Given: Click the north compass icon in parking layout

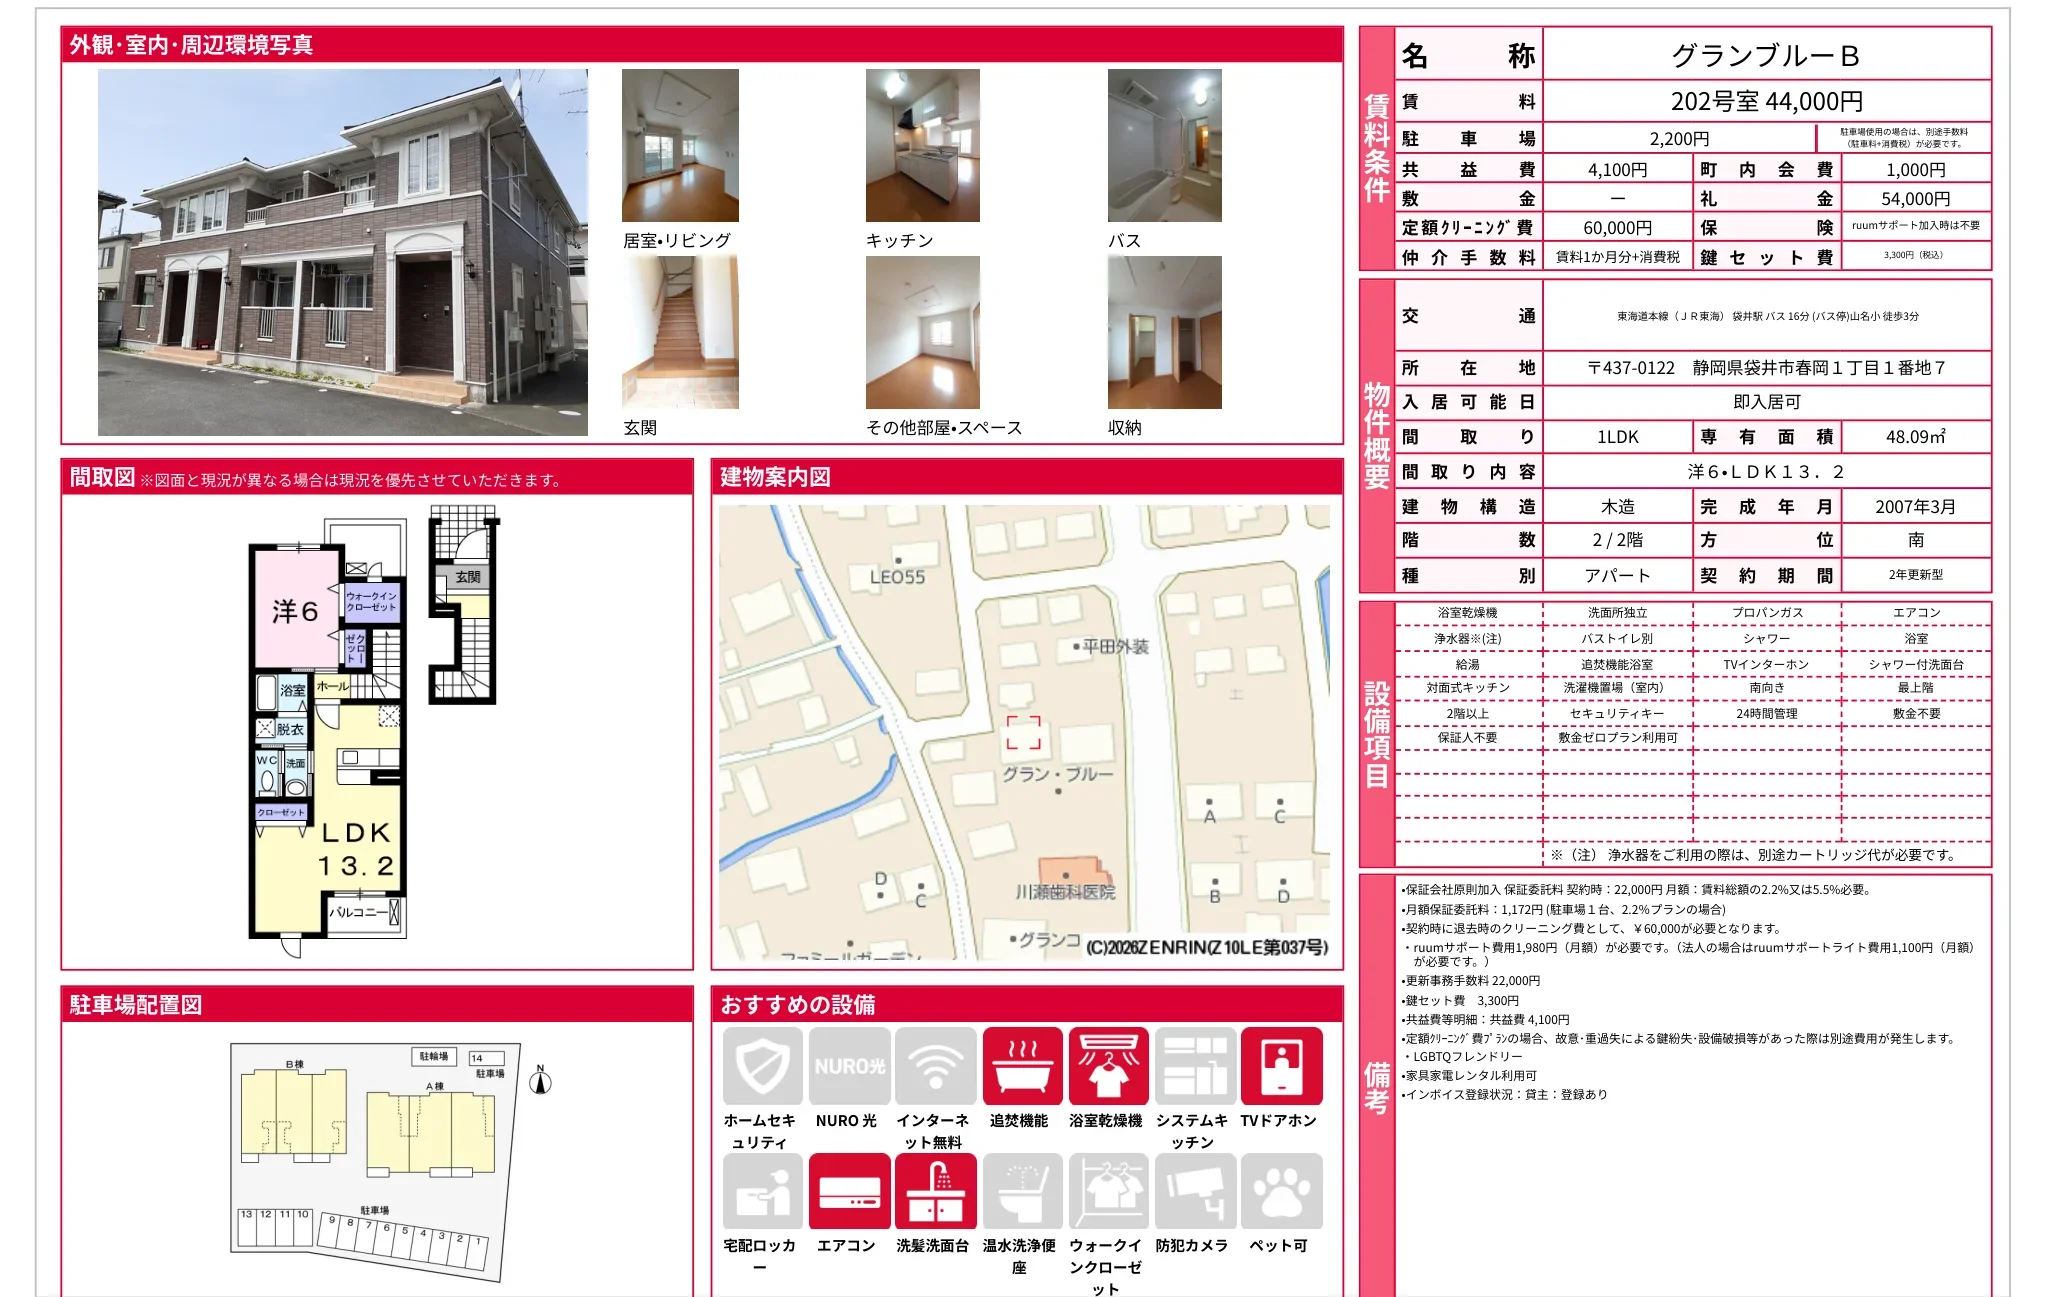Looking at the screenshot, I should tap(540, 1080).
